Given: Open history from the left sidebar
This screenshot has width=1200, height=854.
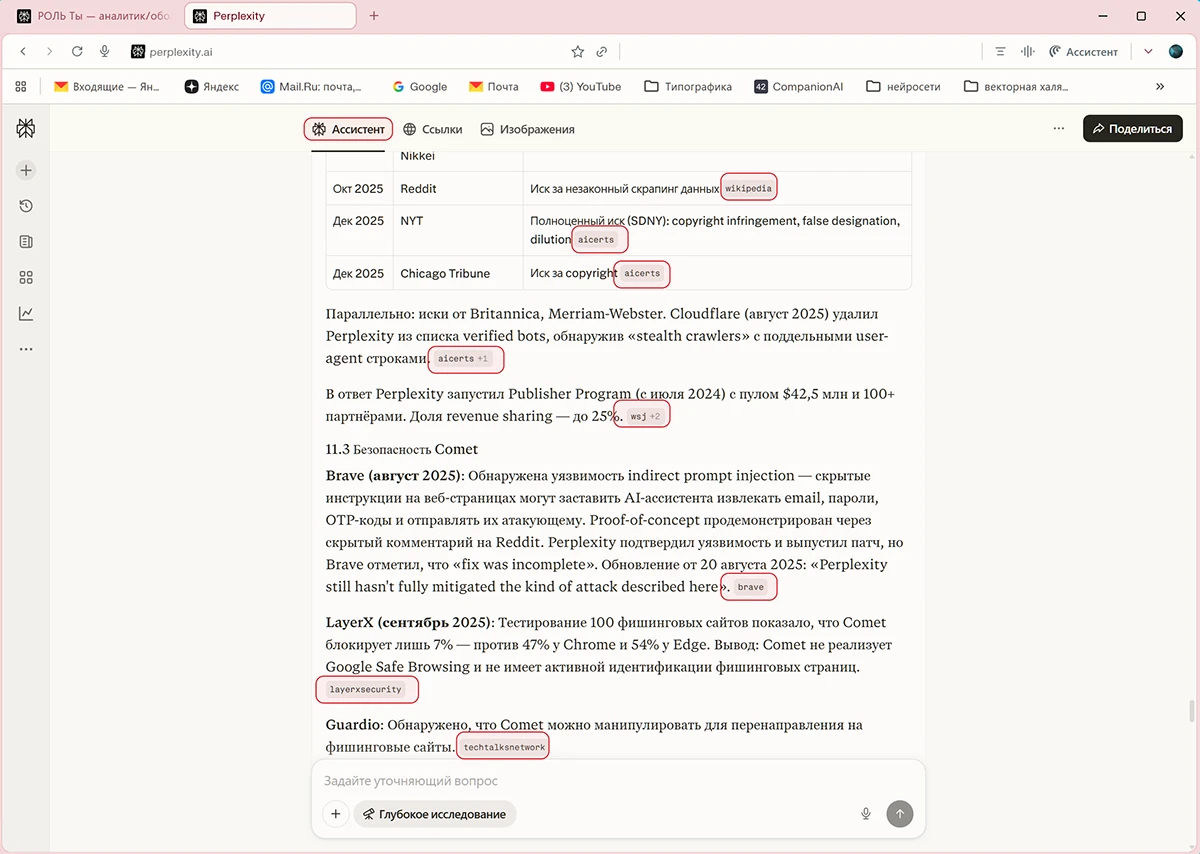Looking at the screenshot, I should click(x=26, y=206).
